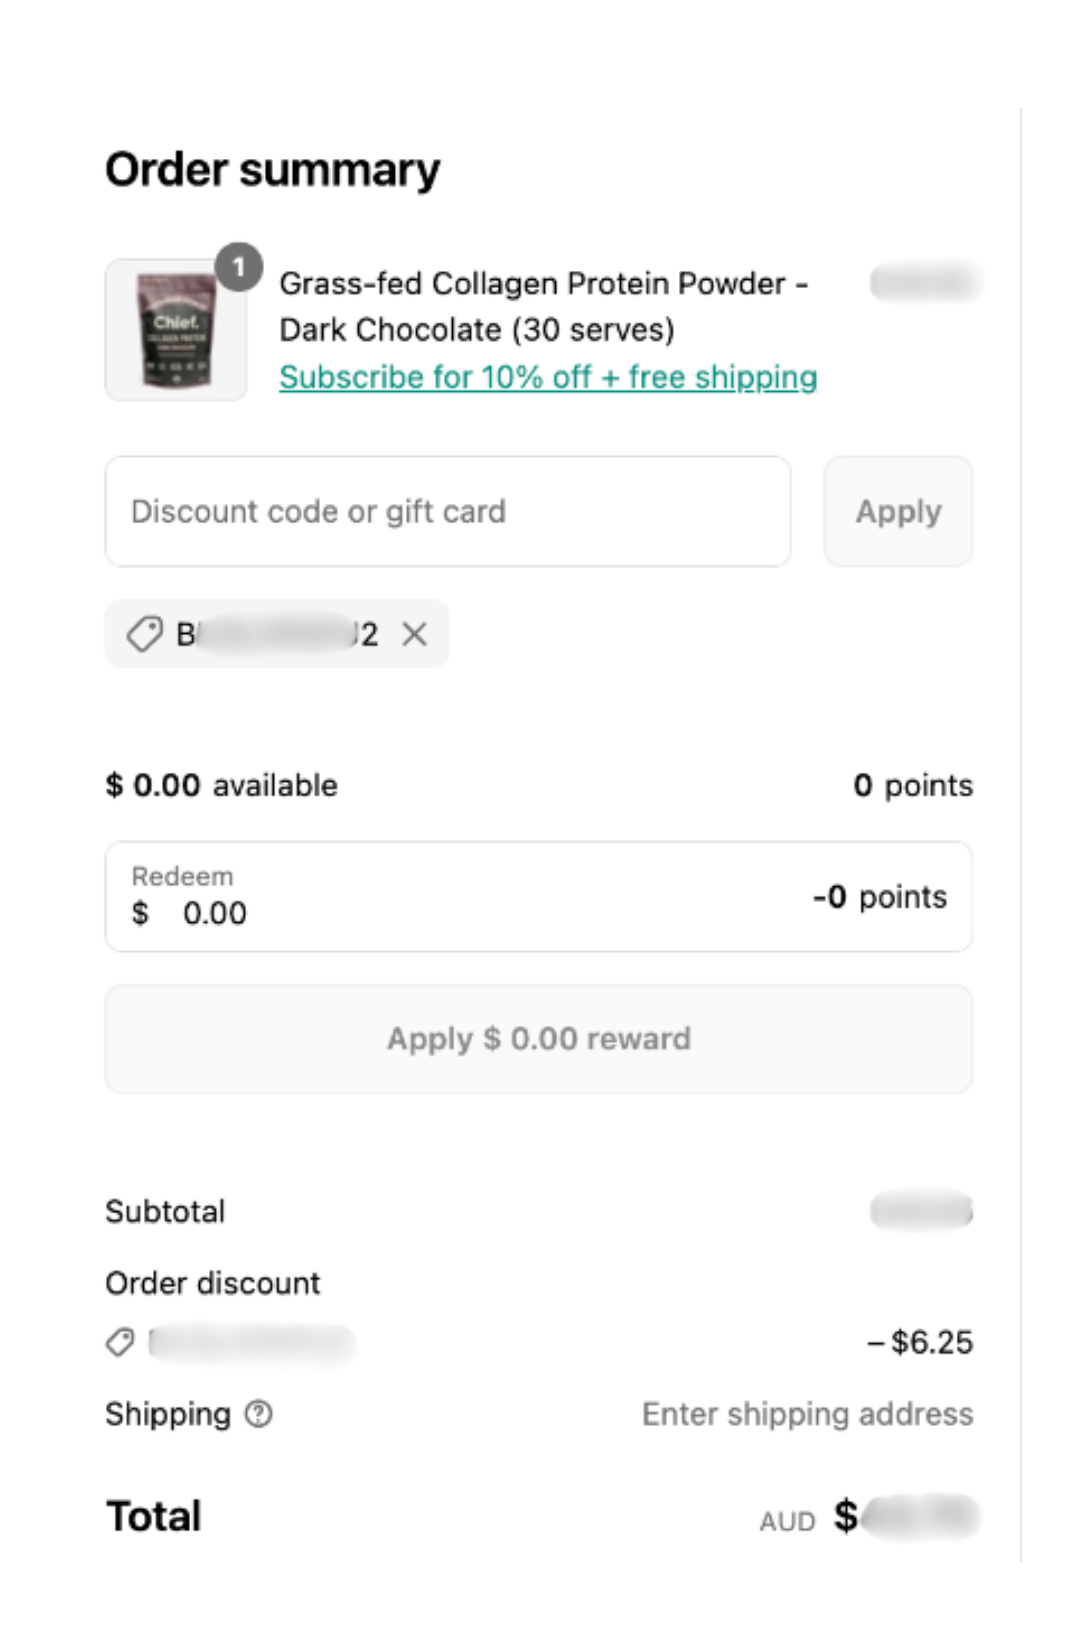
Task: Click the shipping help question mark icon
Action: tap(258, 1414)
